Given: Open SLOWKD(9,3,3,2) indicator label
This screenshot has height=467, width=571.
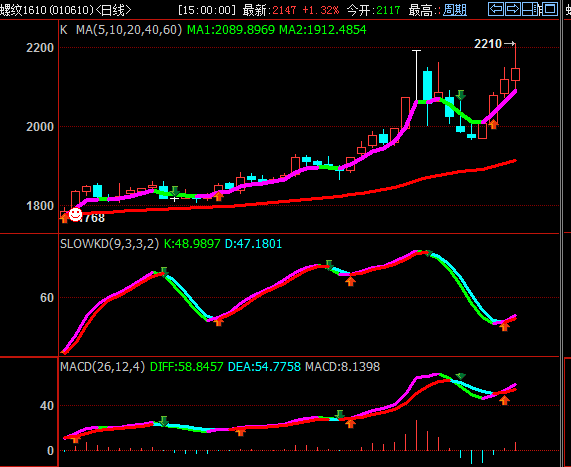Looking at the screenshot, I should (110, 244).
